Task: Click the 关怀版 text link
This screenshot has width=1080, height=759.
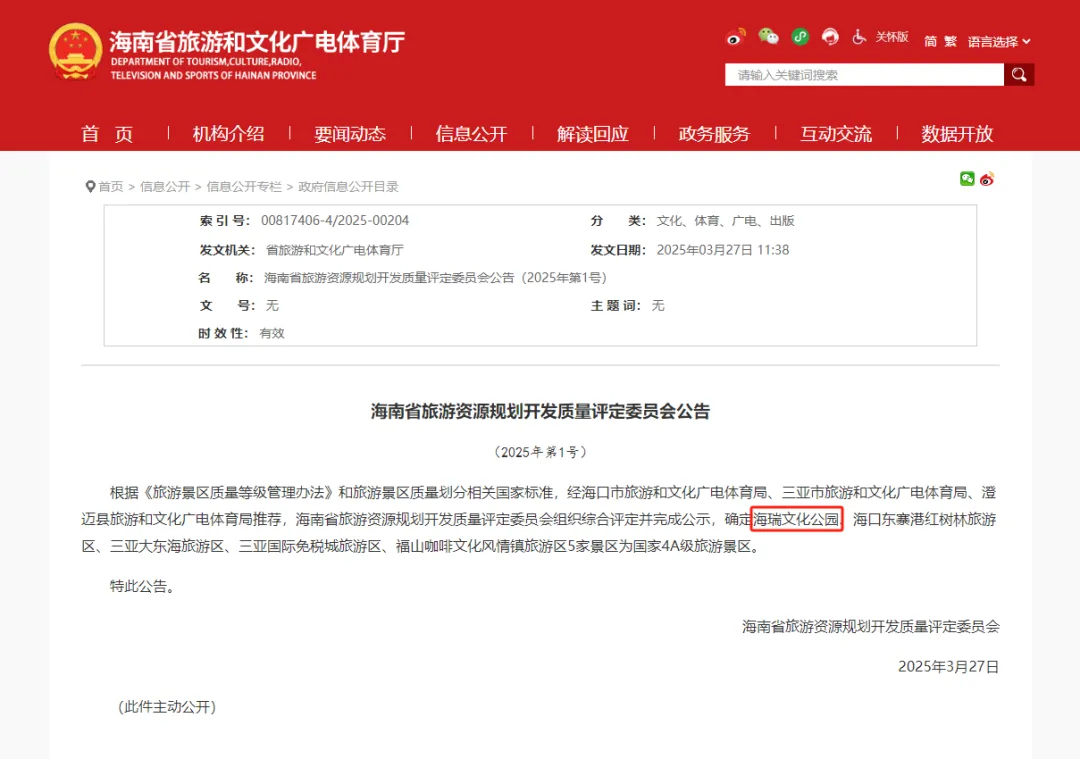Action: 892,37
